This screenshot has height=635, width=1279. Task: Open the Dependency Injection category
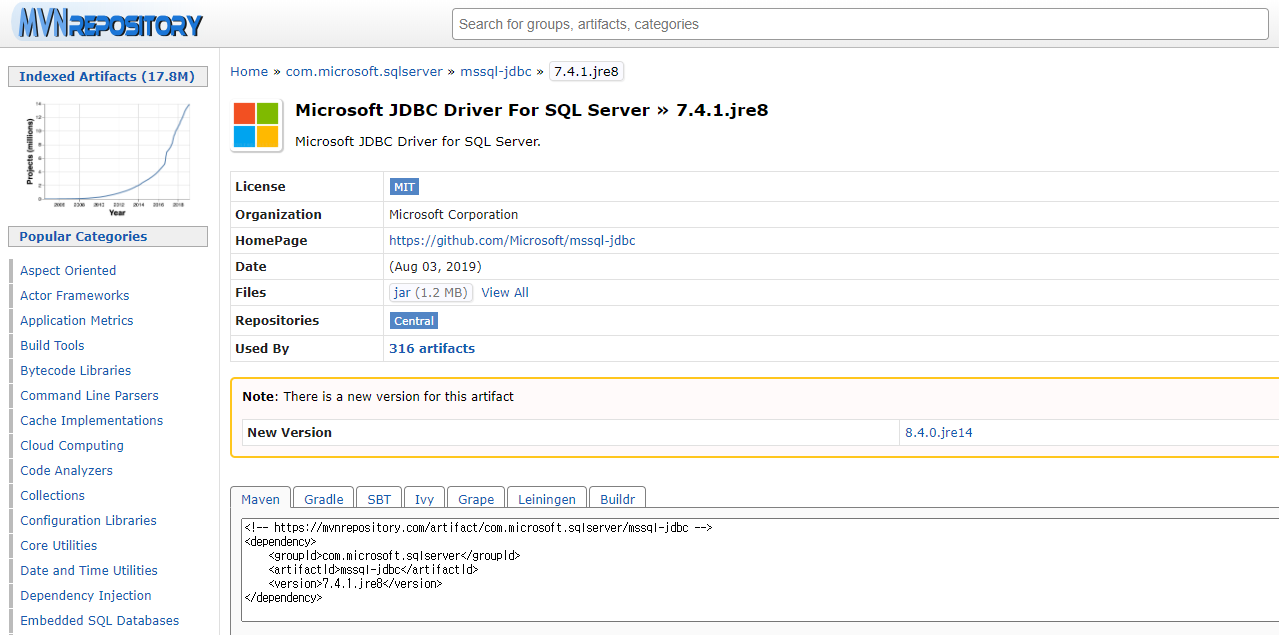point(86,596)
